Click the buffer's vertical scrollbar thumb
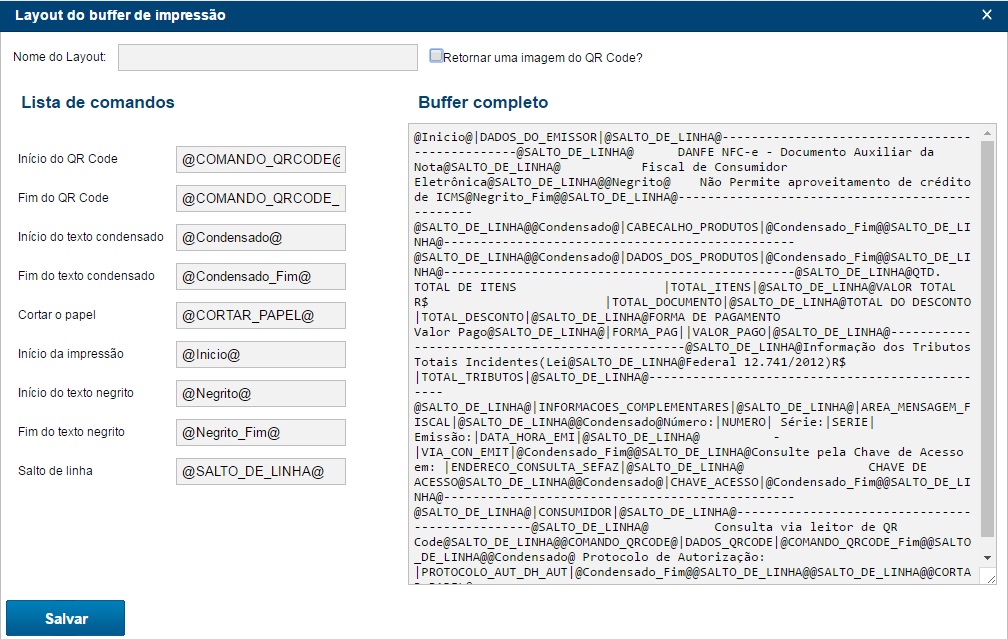1008x639 pixels. pos(988,340)
